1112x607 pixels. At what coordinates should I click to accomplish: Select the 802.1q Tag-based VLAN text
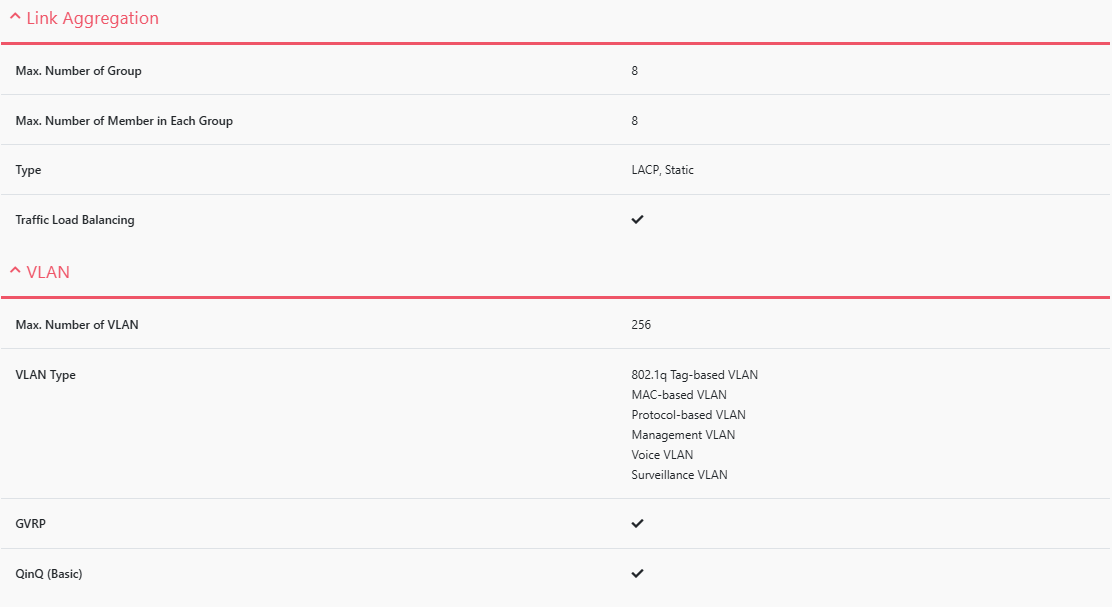coord(695,375)
